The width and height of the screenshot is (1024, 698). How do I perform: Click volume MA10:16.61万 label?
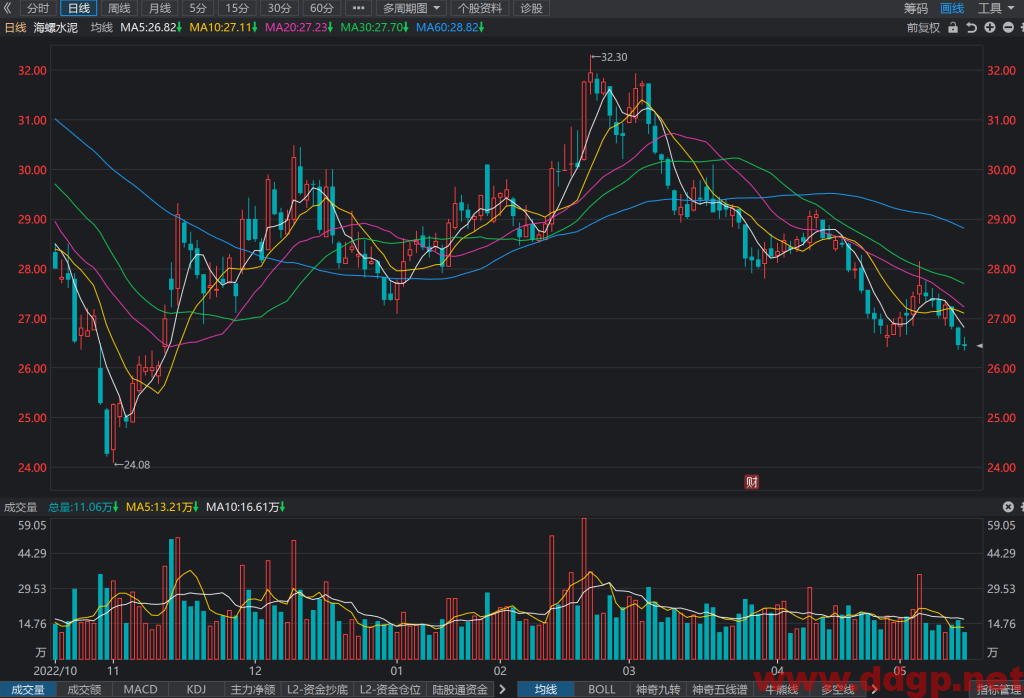(246, 507)
